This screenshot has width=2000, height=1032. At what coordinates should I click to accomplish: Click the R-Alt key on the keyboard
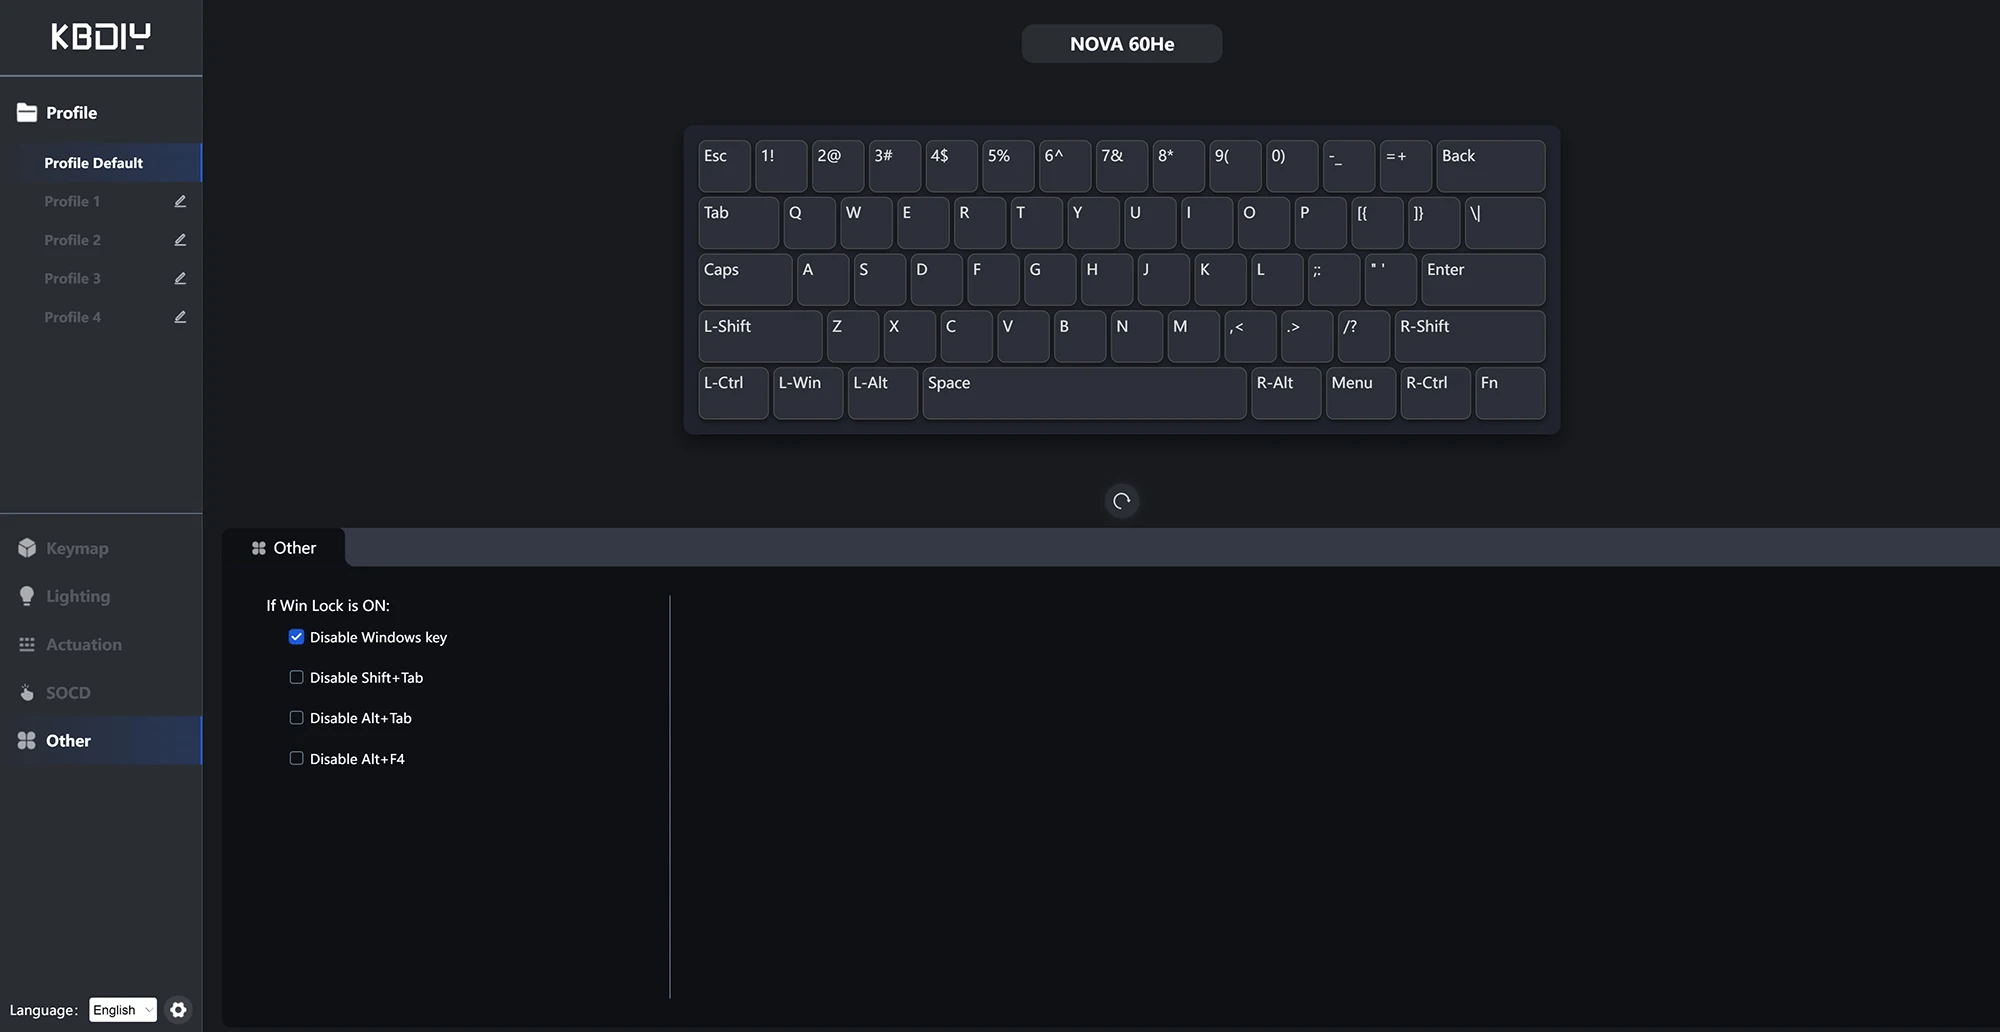tap(1286, 393)
